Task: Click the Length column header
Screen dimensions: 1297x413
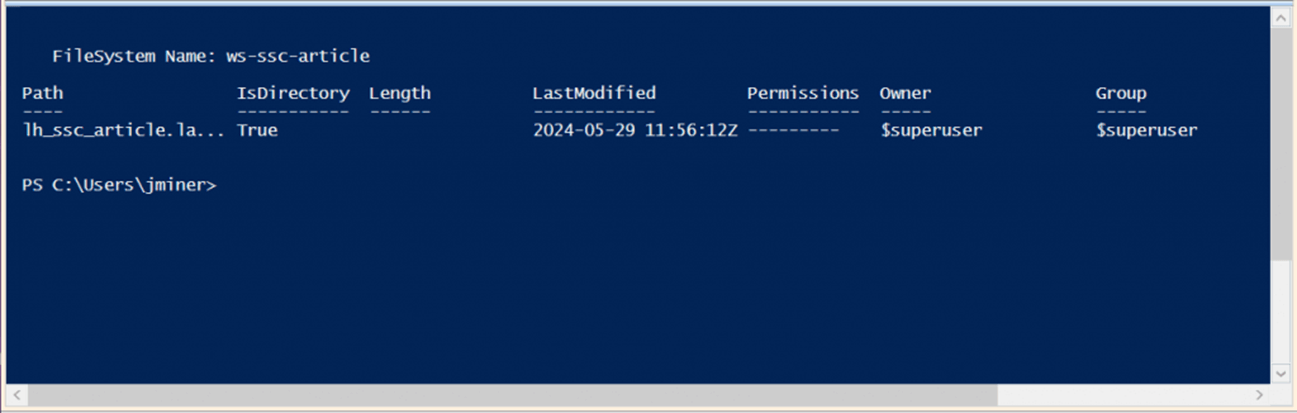Action: click(x=400, y=93)
